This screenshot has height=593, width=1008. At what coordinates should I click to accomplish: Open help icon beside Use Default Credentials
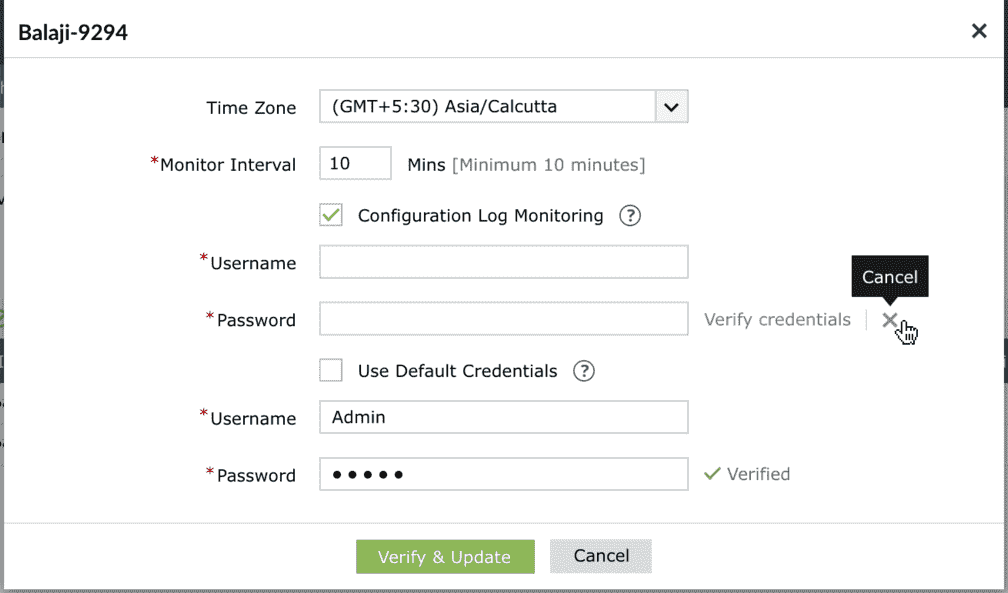tap(583, 371)
